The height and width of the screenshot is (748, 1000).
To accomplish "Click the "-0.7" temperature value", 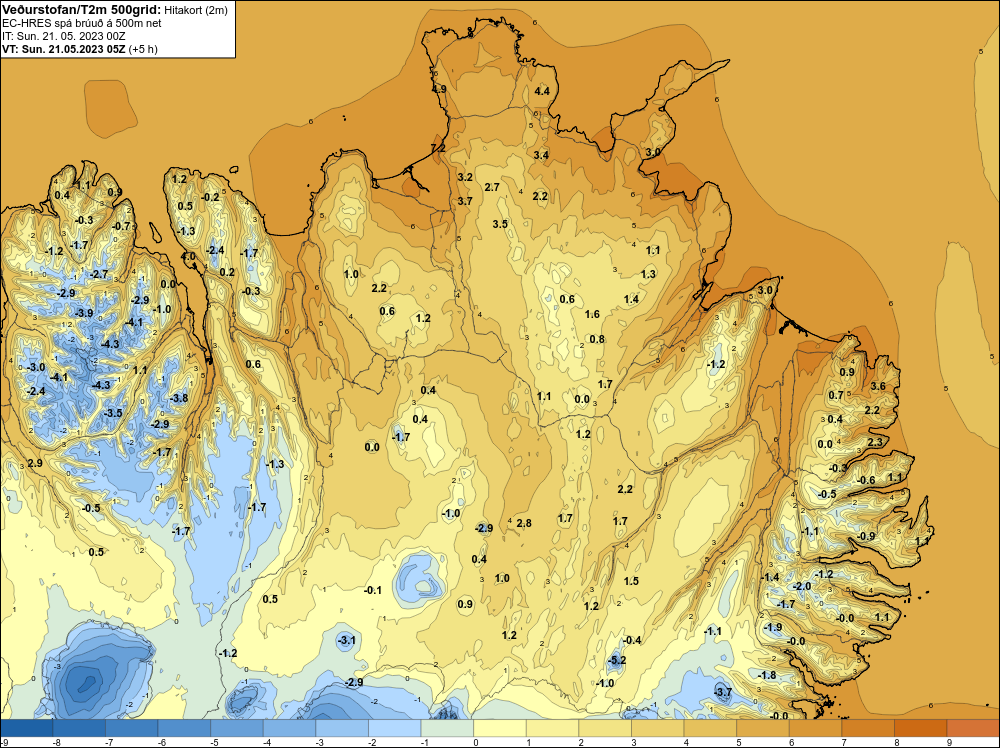I will [121, 226].
